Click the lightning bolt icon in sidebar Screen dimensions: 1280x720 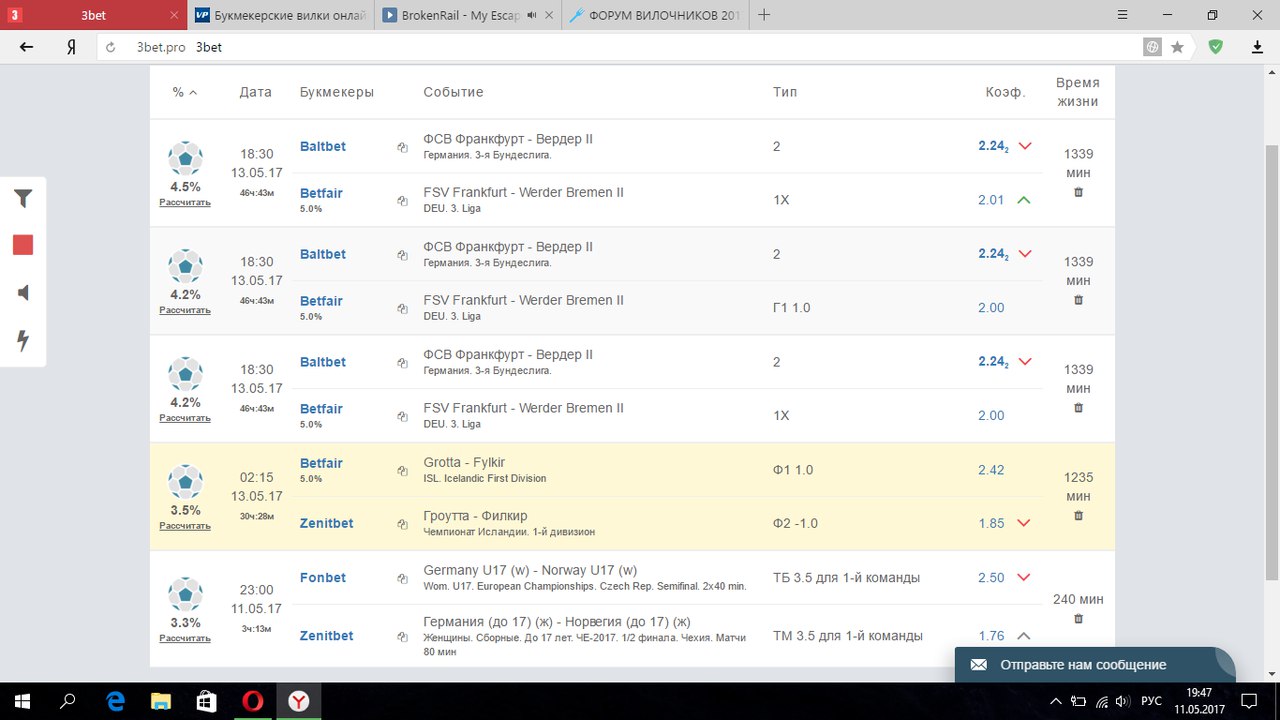23,341
